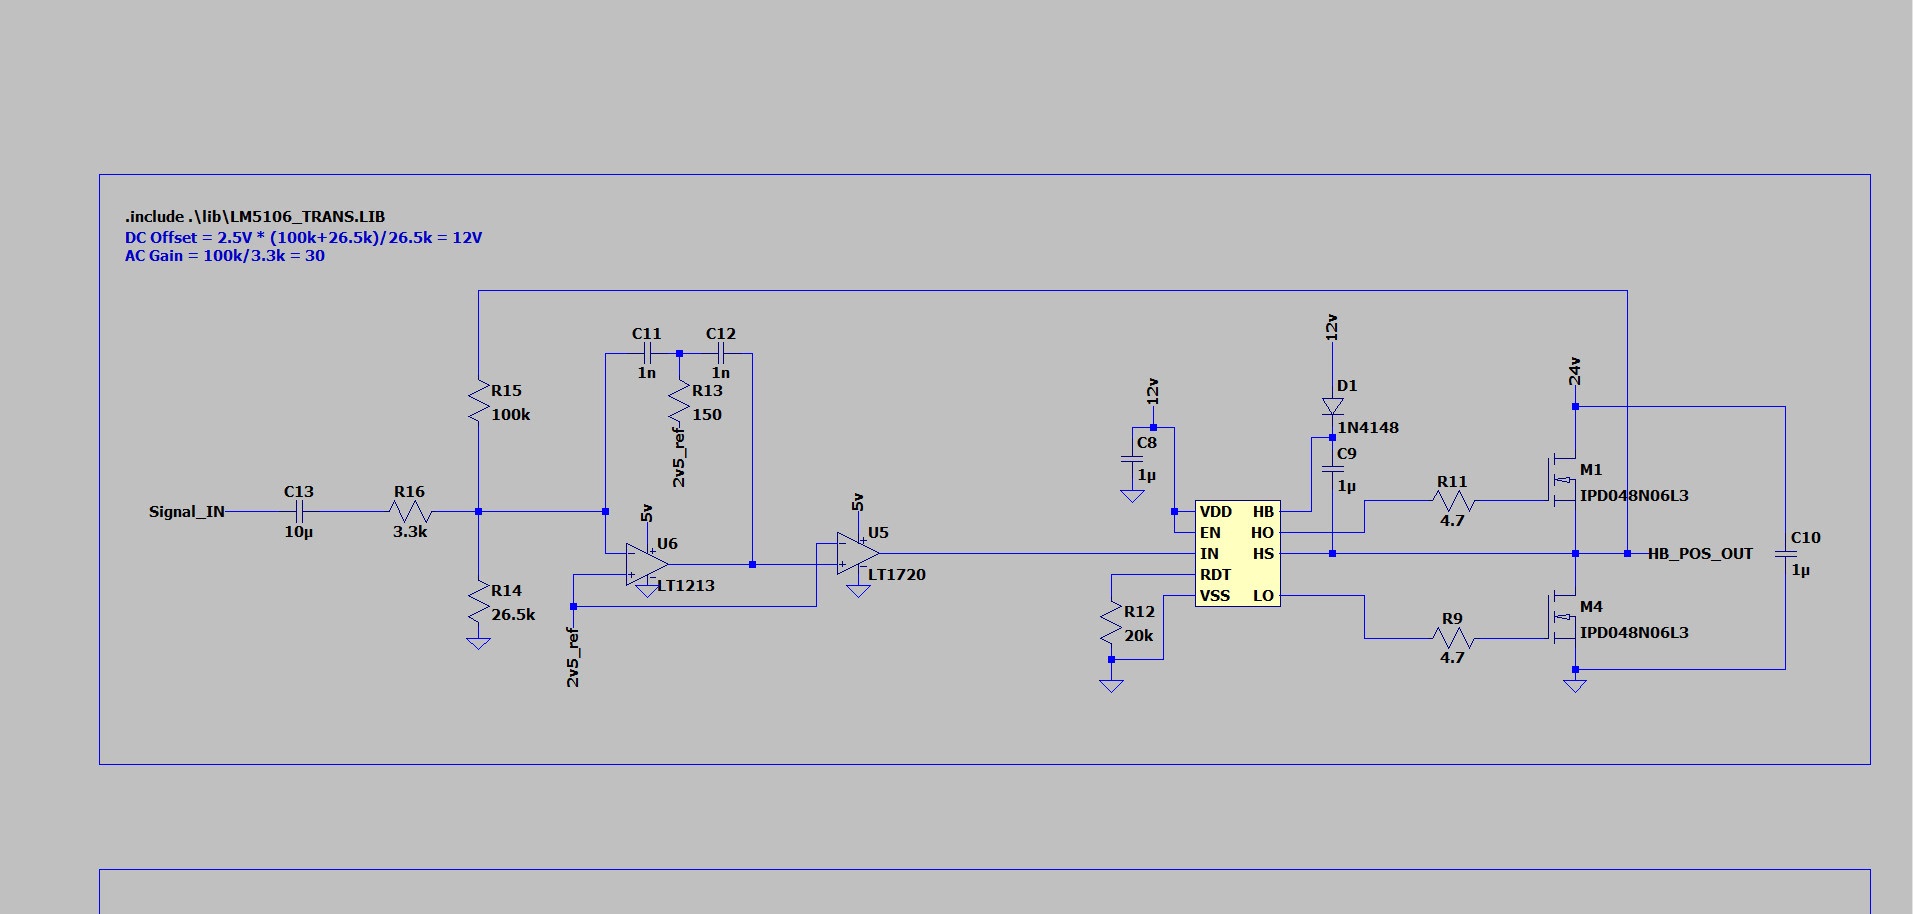Click the R16 3.3k resistor symbol

click(x=410, y=512)
